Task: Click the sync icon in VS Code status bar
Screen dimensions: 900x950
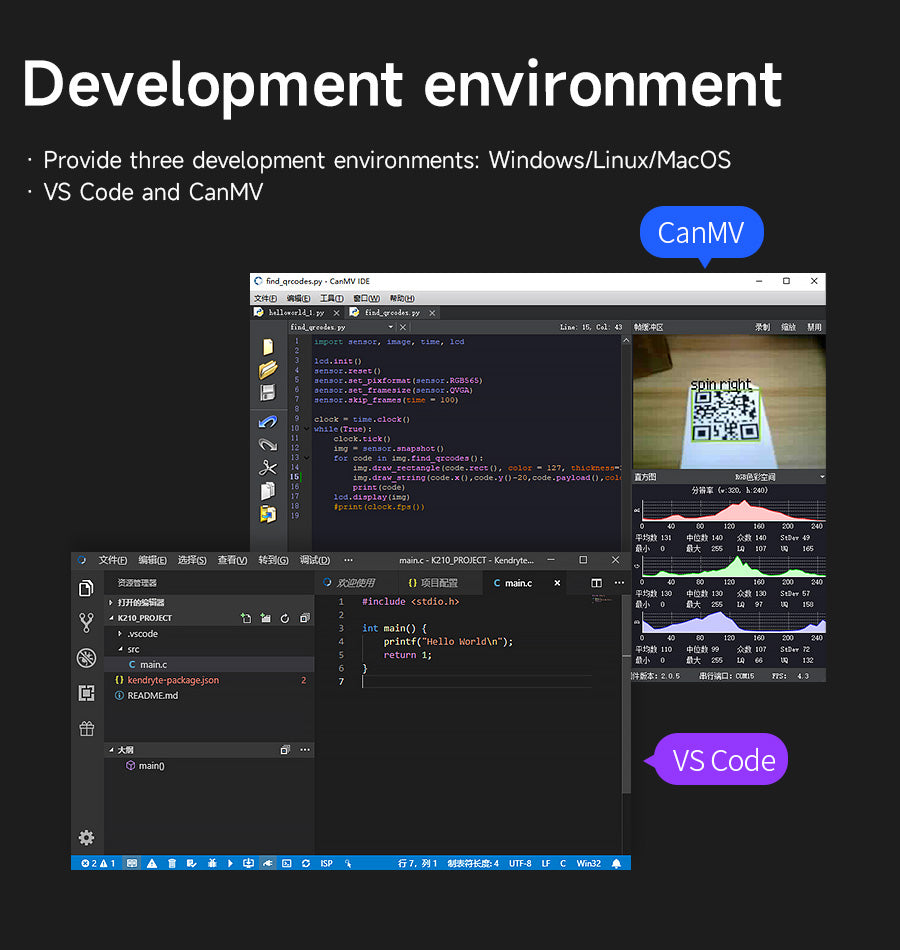Action: 306,863
